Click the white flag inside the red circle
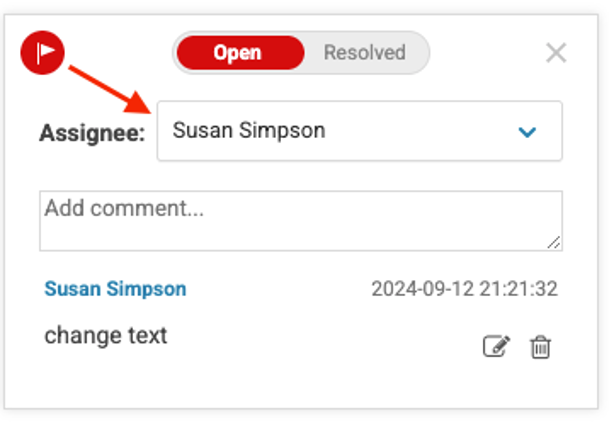Image resolution: width=610 pixels, height=430 pixels. point(43,50)
